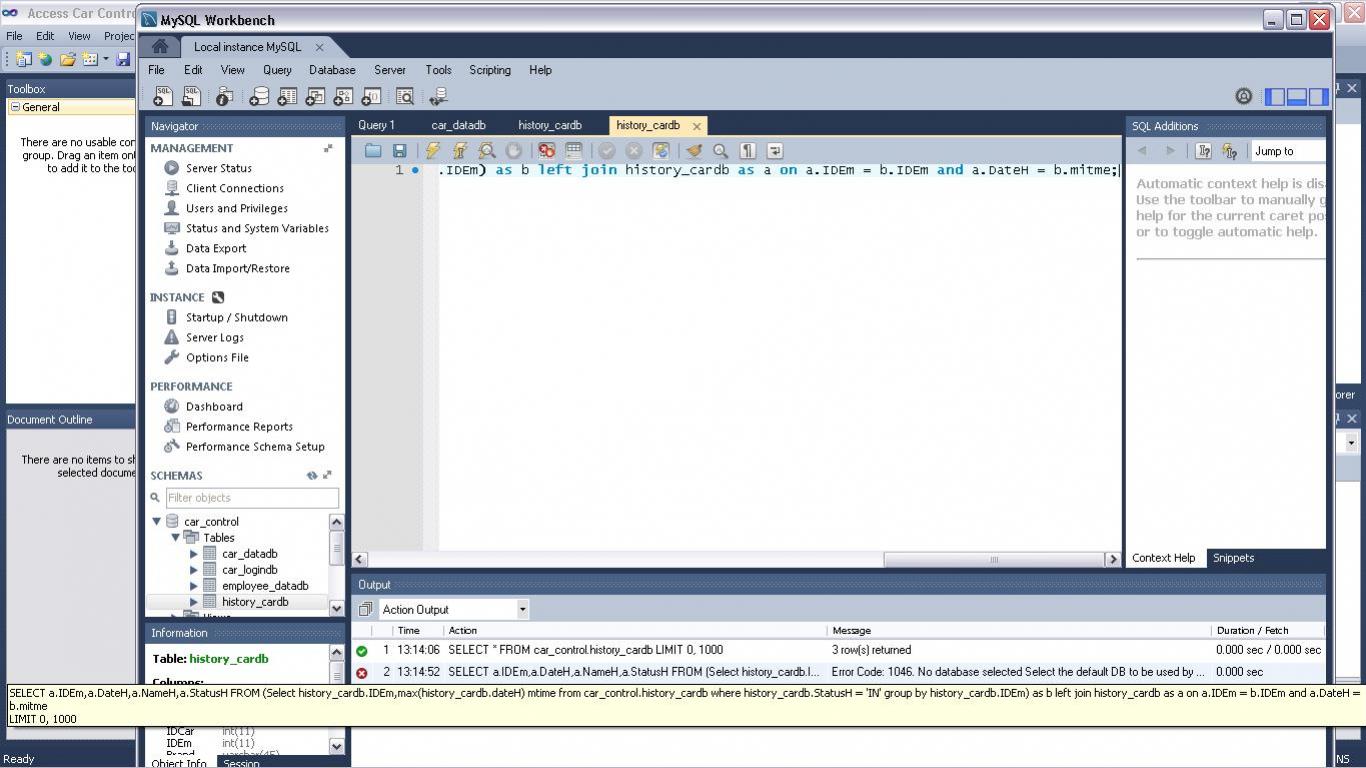Viewport: 1366px width, 768px height.
Task: Open the Database menu
Action: [332, 70]
